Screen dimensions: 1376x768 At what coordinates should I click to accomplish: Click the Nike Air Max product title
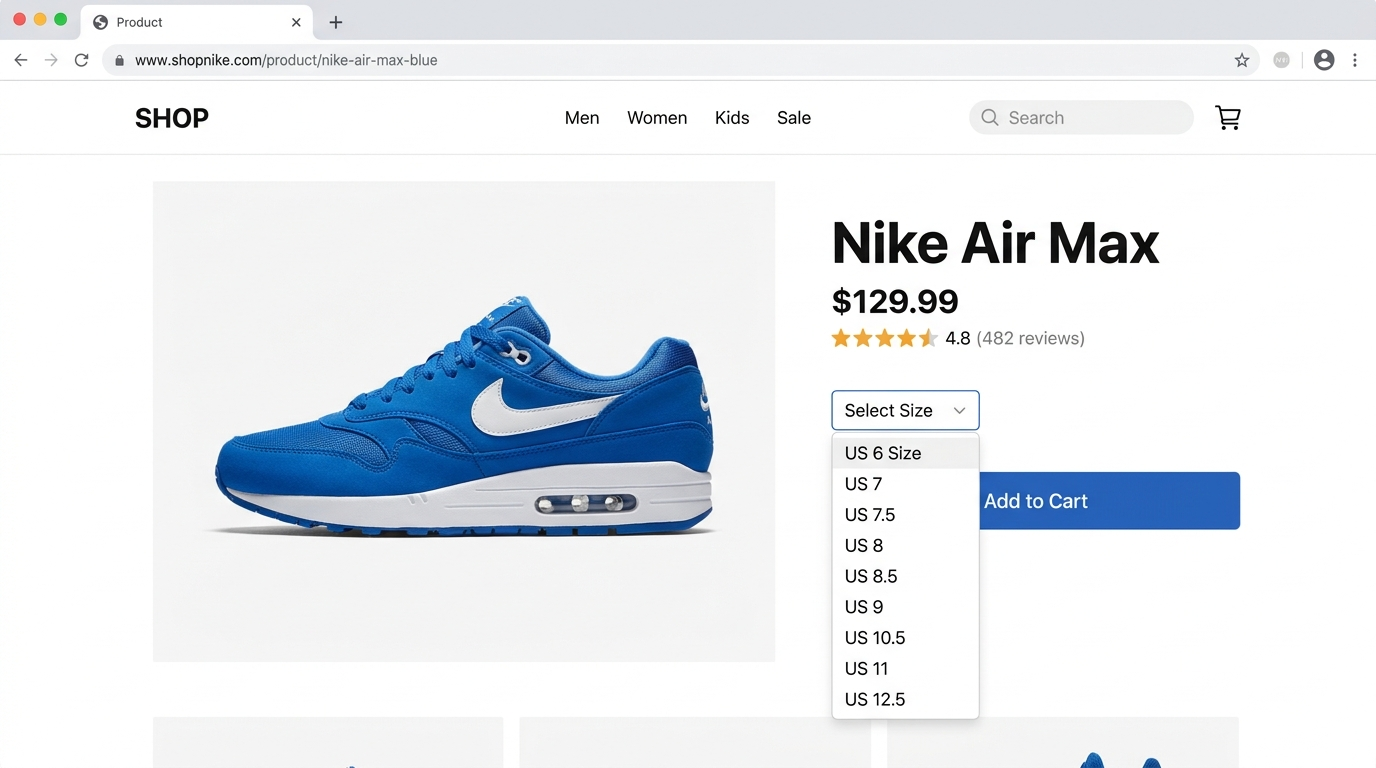[995, 243]
